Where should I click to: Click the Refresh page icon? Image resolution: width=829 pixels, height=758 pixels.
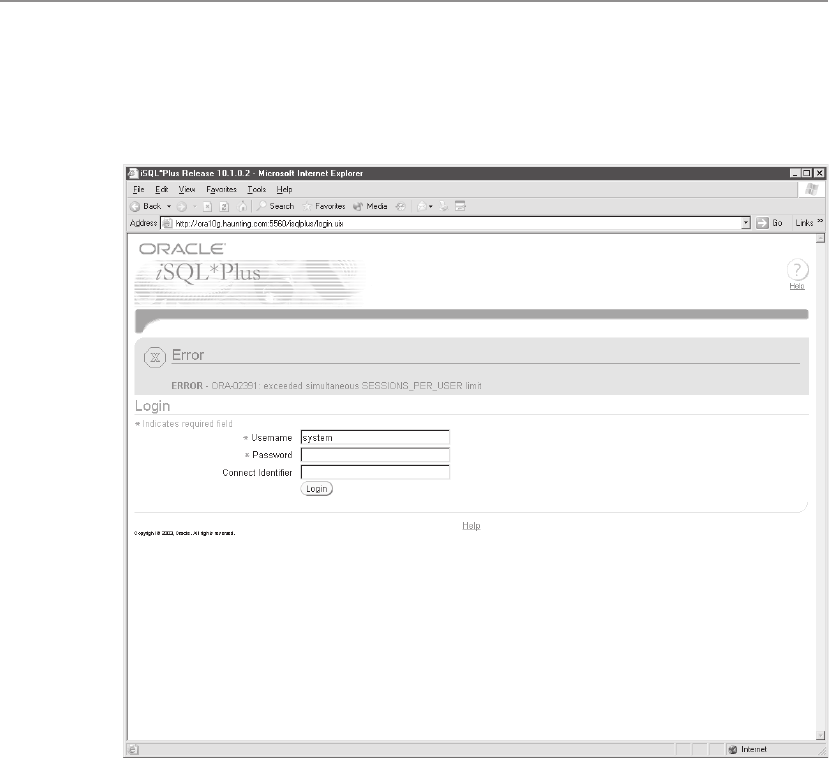click(224, 207)
